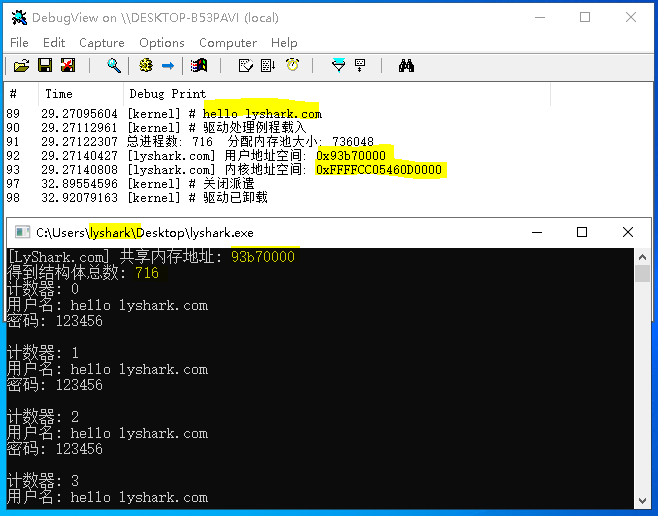This screenshot has height=516, width=658.
Task: Click the History Depth toolbar icon
Action: click(x=360, y=65)
